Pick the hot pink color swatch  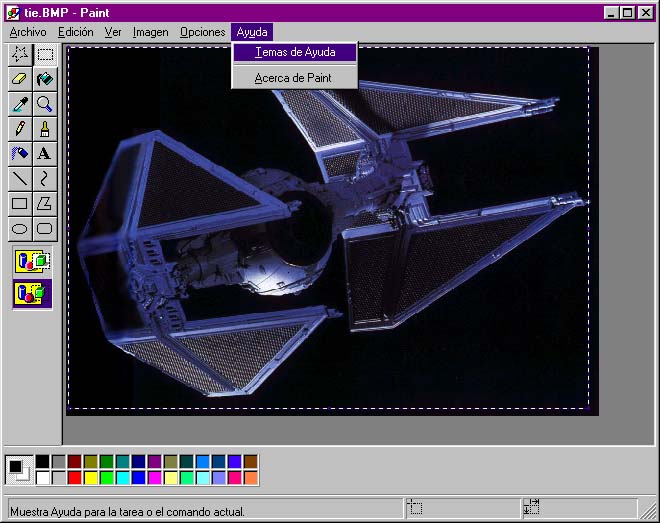(x=234, y=478)
